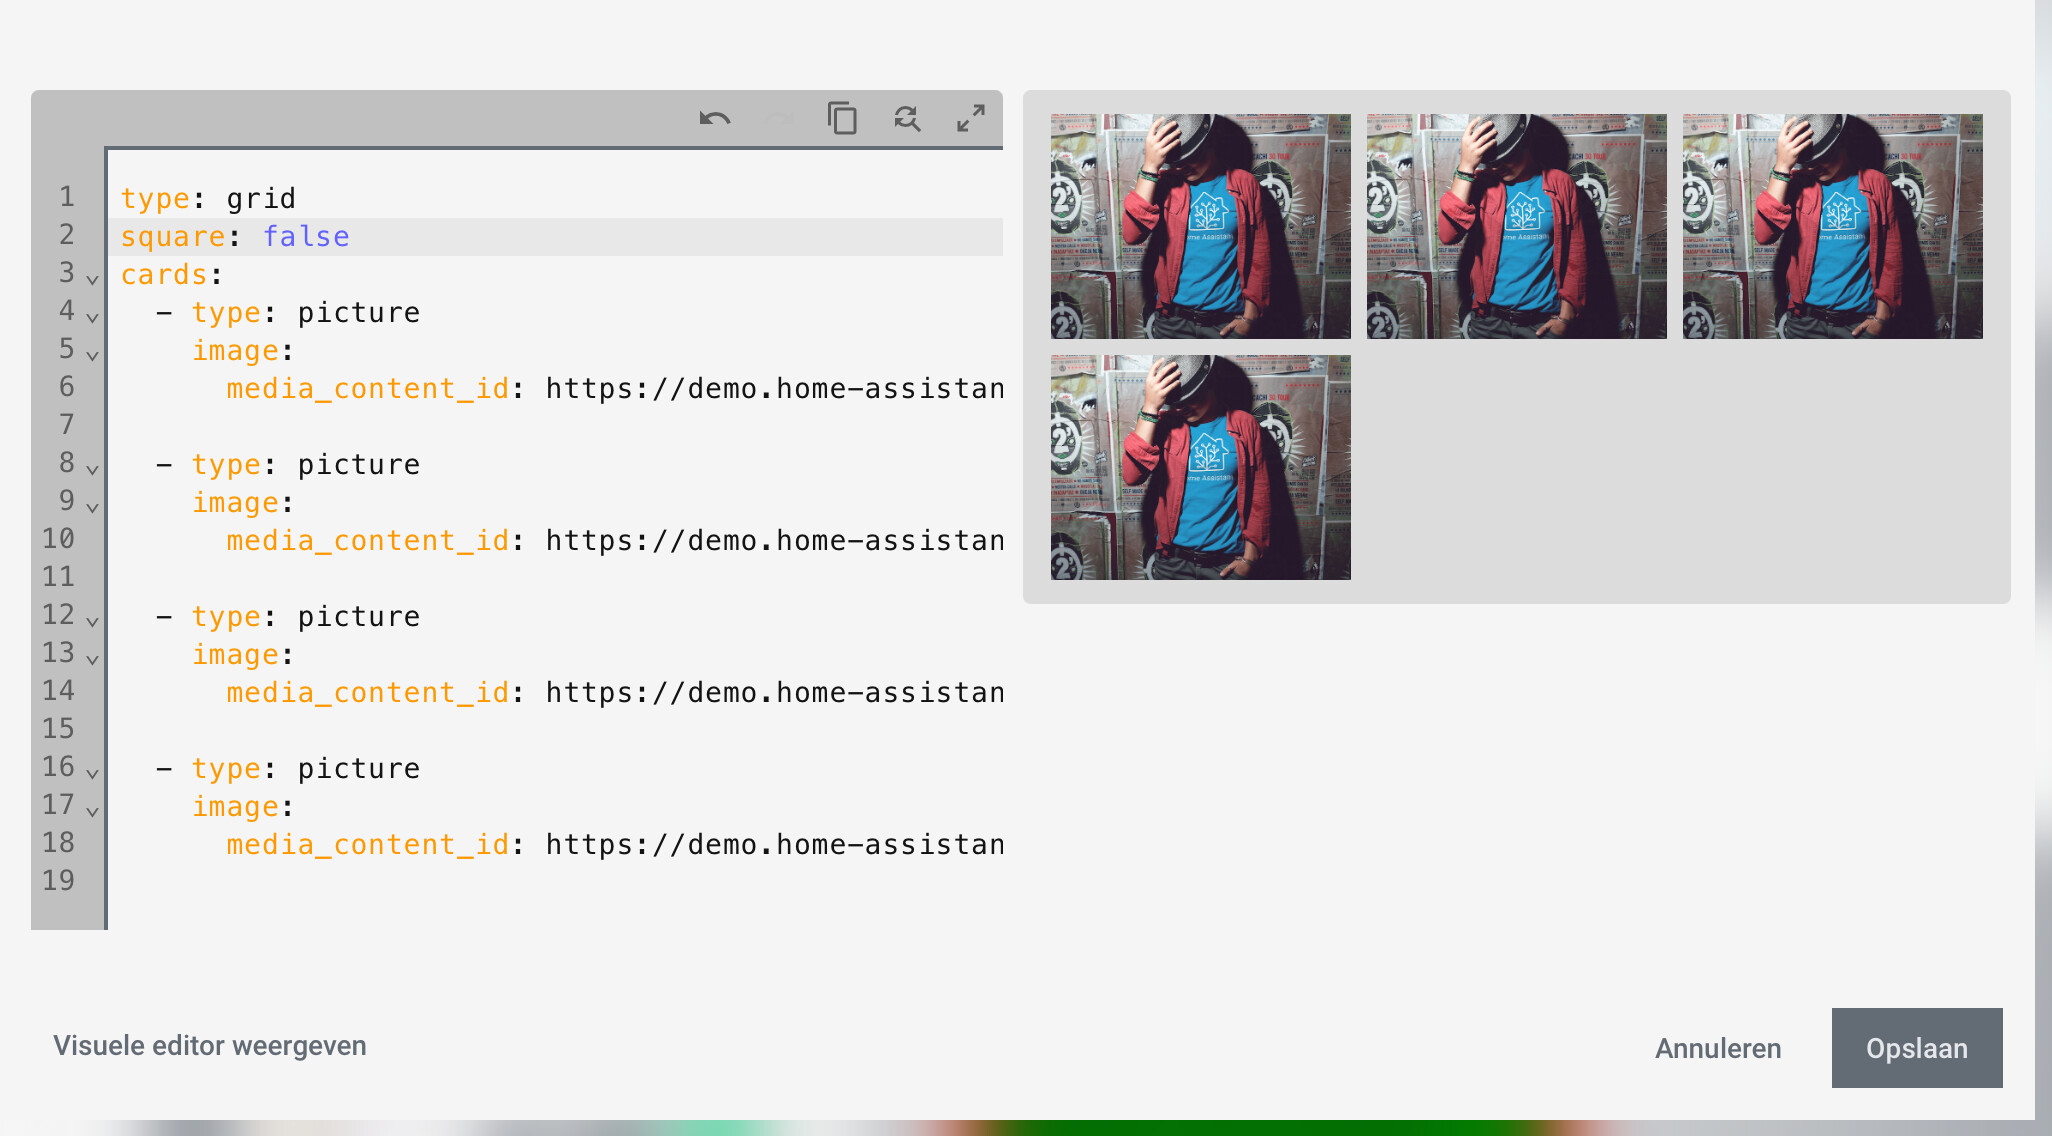The height and width of the screenshot is (1136, 2052).
Task: Open find and replace icon
Action: 906,119
